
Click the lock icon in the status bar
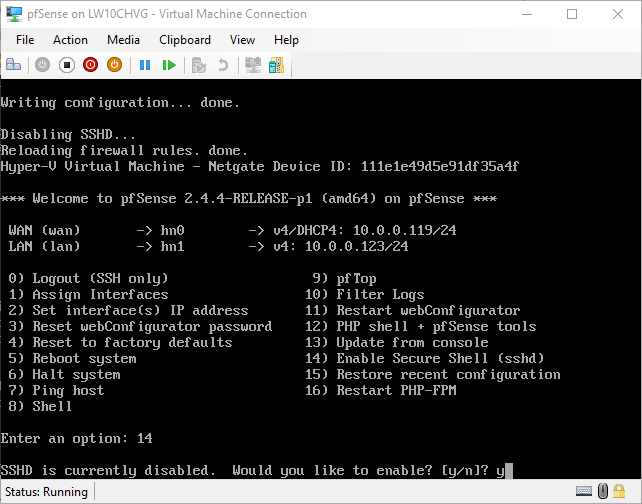click(619, 490)
